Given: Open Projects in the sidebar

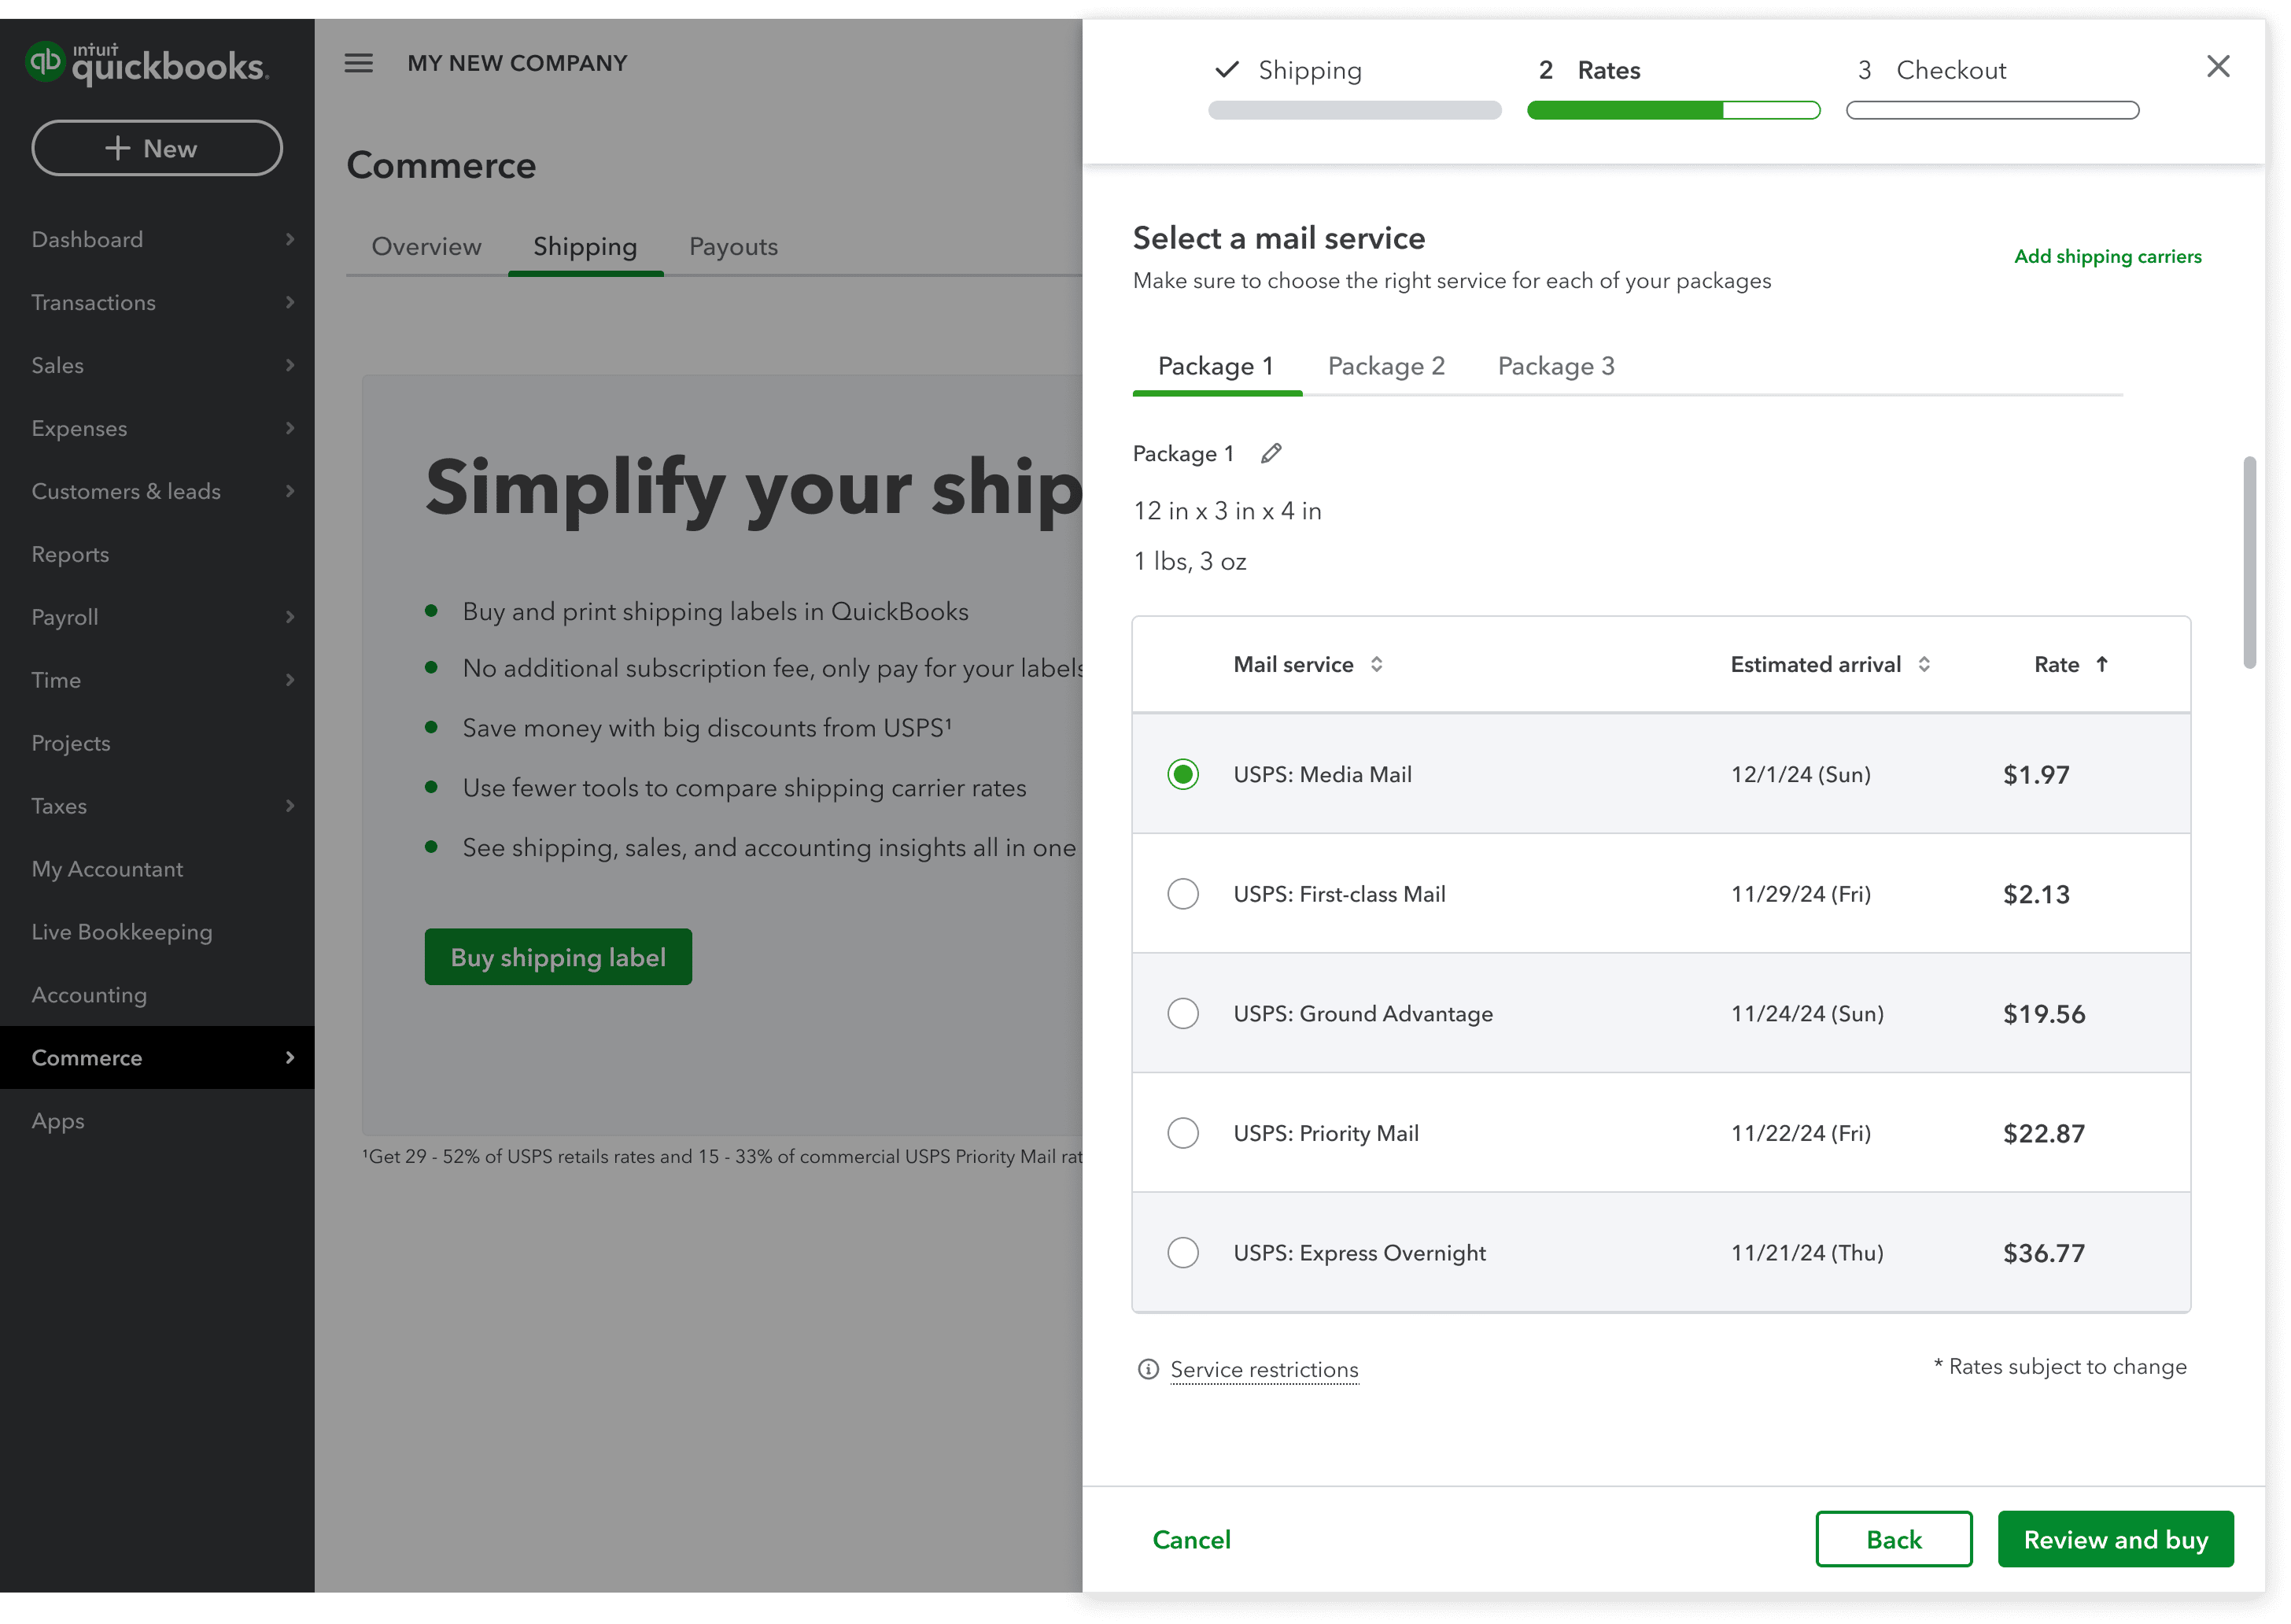Looking at the screenshot, I should pyautogui.click(x=157, y=743).
